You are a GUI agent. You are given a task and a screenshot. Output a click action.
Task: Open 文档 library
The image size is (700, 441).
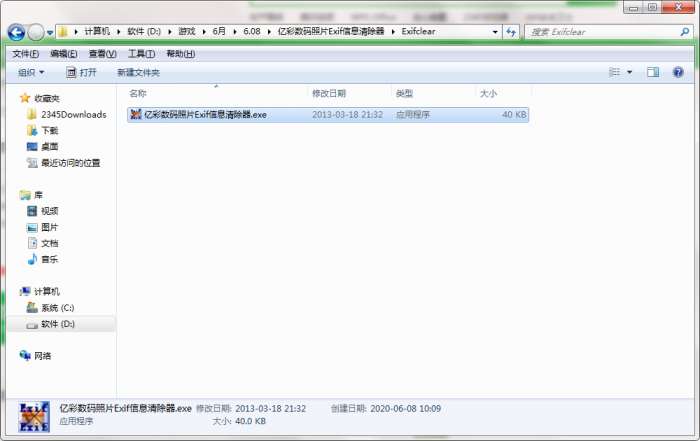[x=50, y=243]
